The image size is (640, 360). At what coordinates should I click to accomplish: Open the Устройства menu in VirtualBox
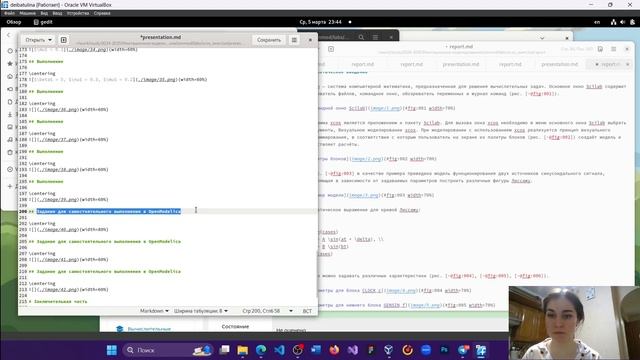coord(78,13)
